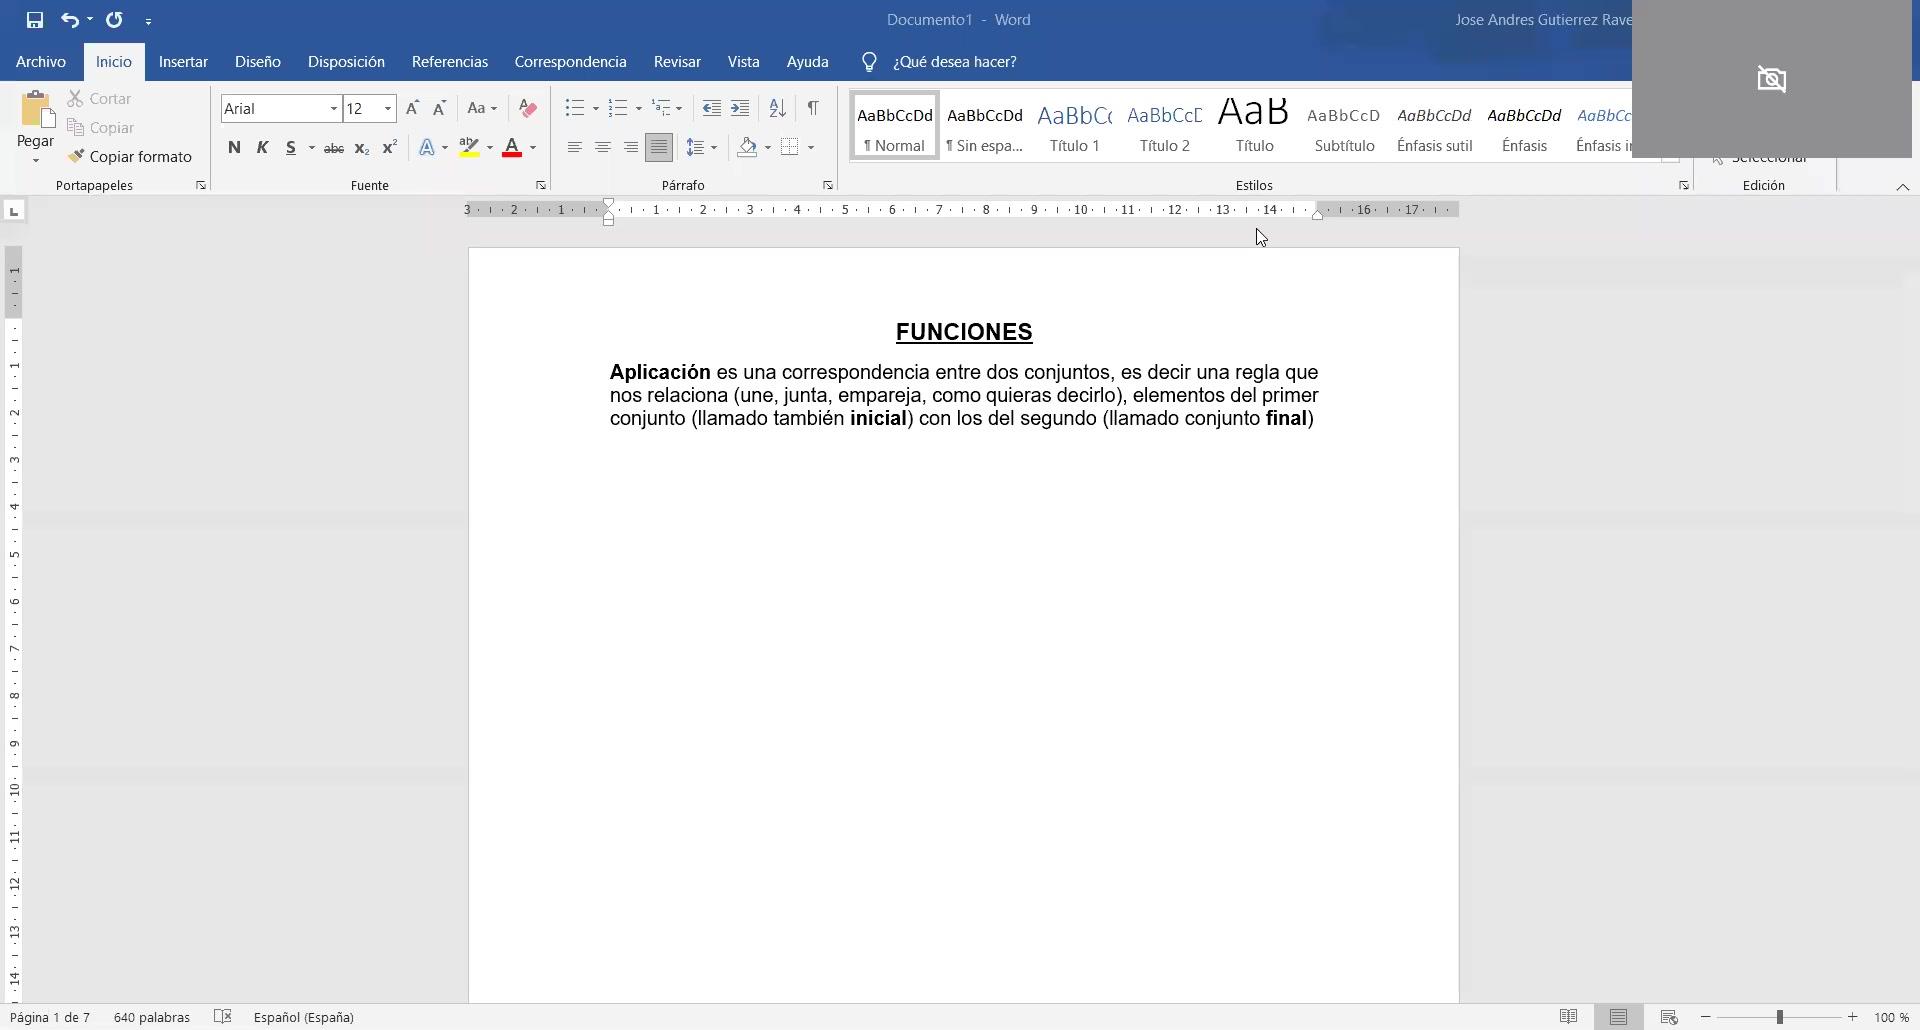Click the Increase Font Size icon
Viewport: 1920px width, 1030px height.
pyautogui.click(x=412, y=108)
